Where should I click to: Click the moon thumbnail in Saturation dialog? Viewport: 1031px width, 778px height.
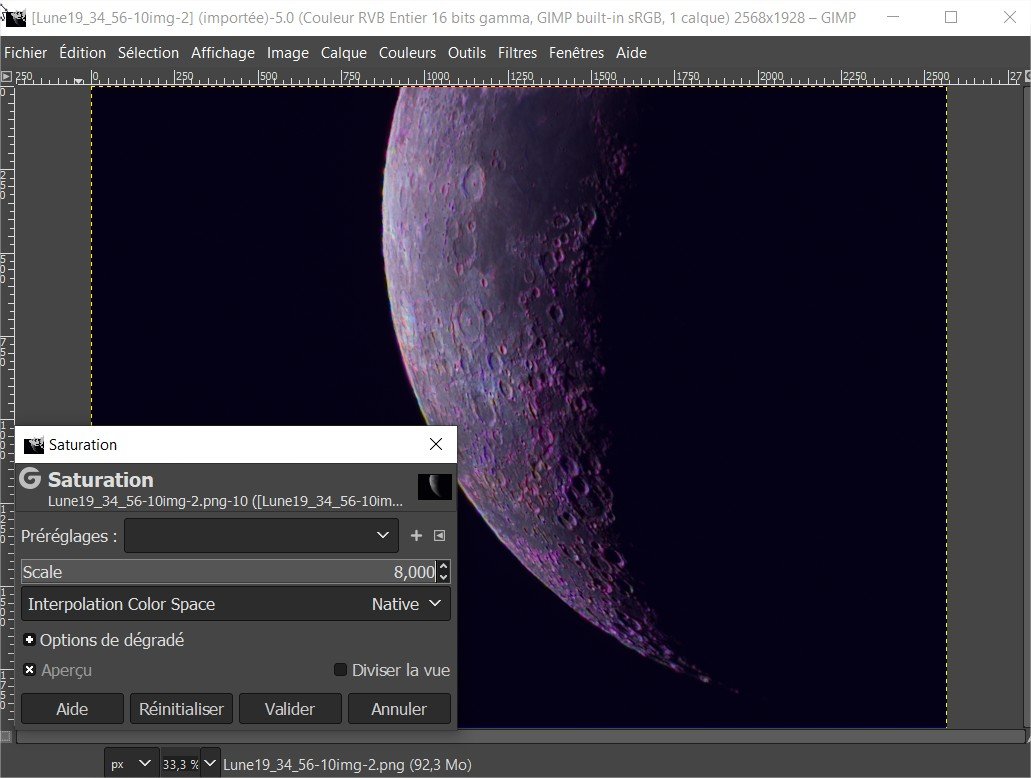[x=435, y=486]
